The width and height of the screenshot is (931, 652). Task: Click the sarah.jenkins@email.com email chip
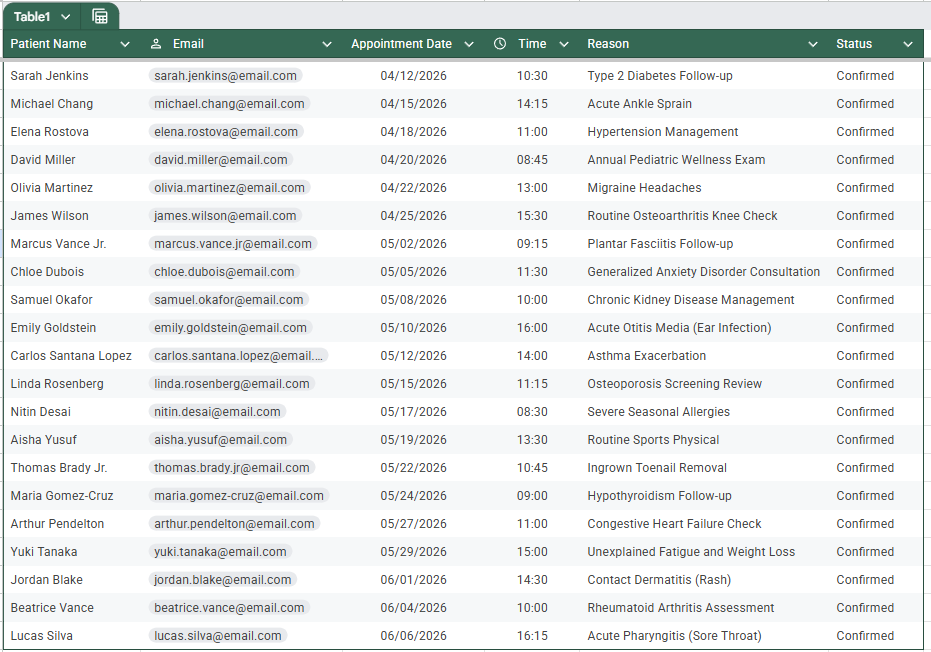[226, 75]
